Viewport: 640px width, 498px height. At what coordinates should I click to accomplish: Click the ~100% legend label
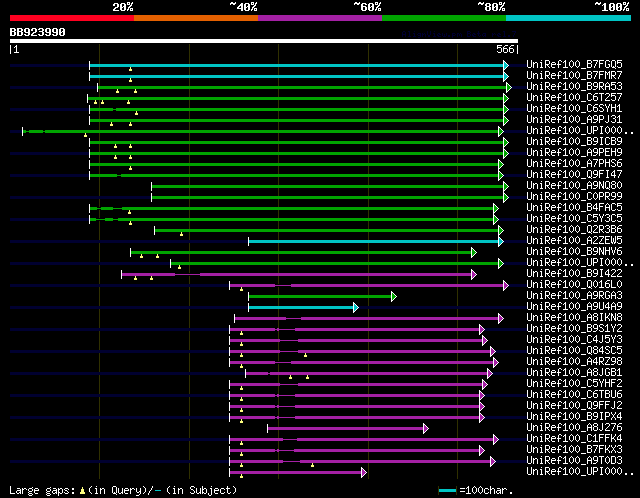tap(612, 7)
